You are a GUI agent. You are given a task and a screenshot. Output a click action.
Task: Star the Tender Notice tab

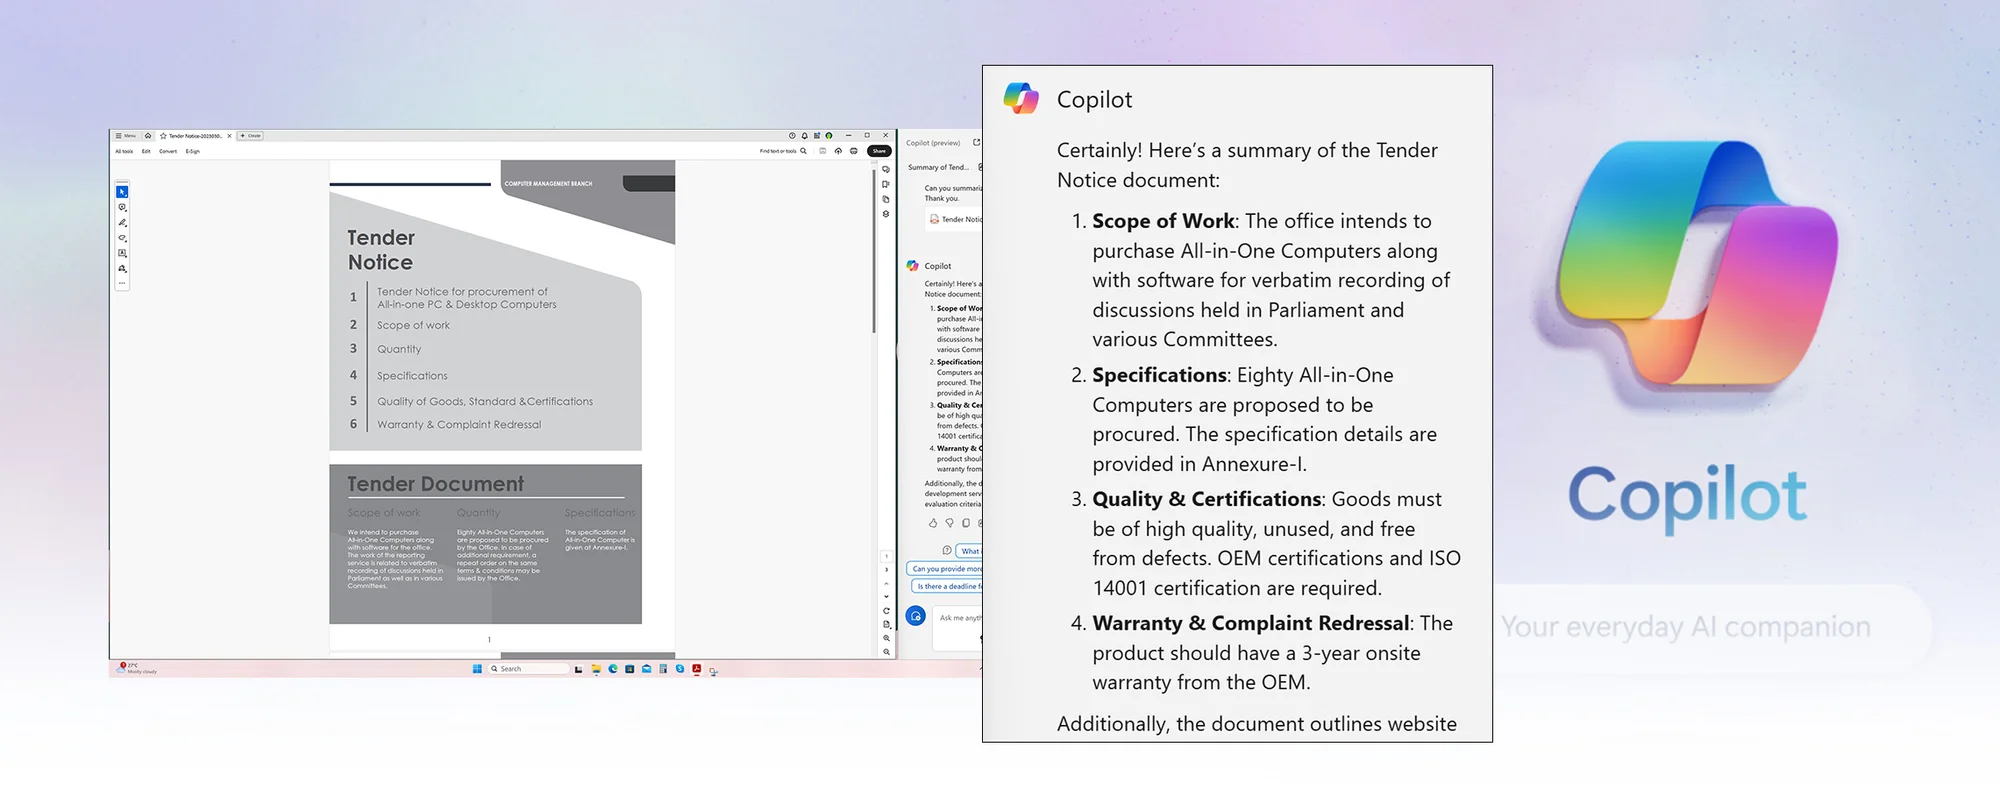pyautogui.click(x=163, y=136)
